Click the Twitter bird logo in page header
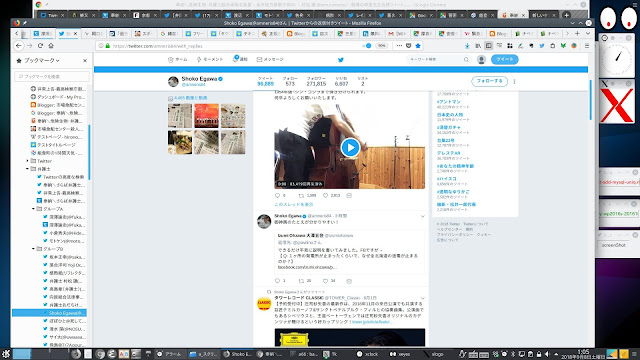640x360 pixels. (x=341, y=60)
